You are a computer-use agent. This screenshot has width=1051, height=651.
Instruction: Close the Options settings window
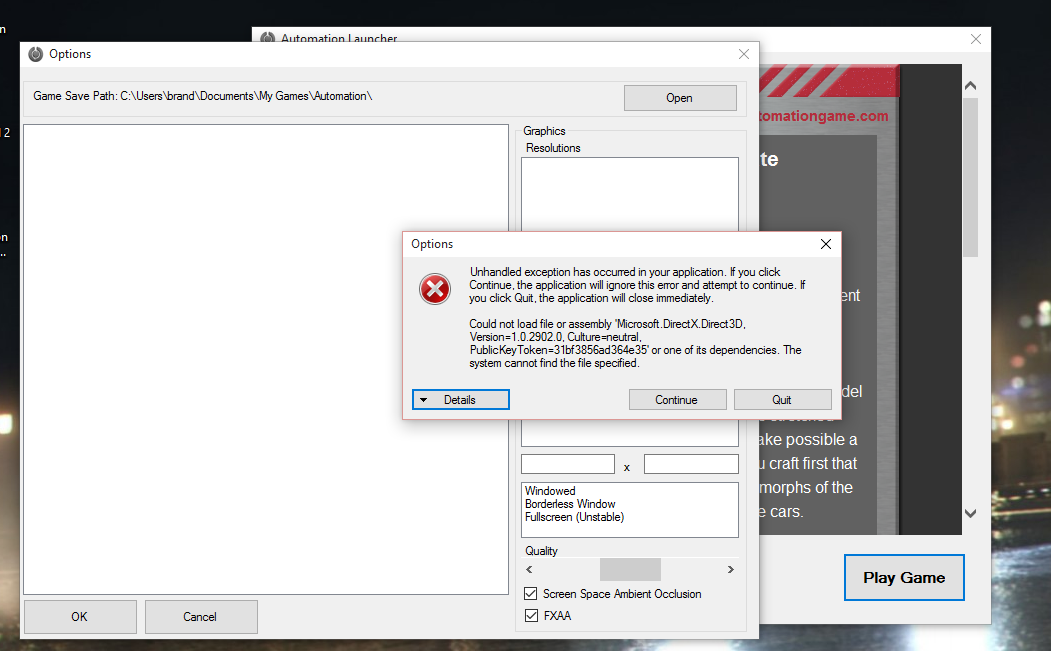(x=743, y=54)
